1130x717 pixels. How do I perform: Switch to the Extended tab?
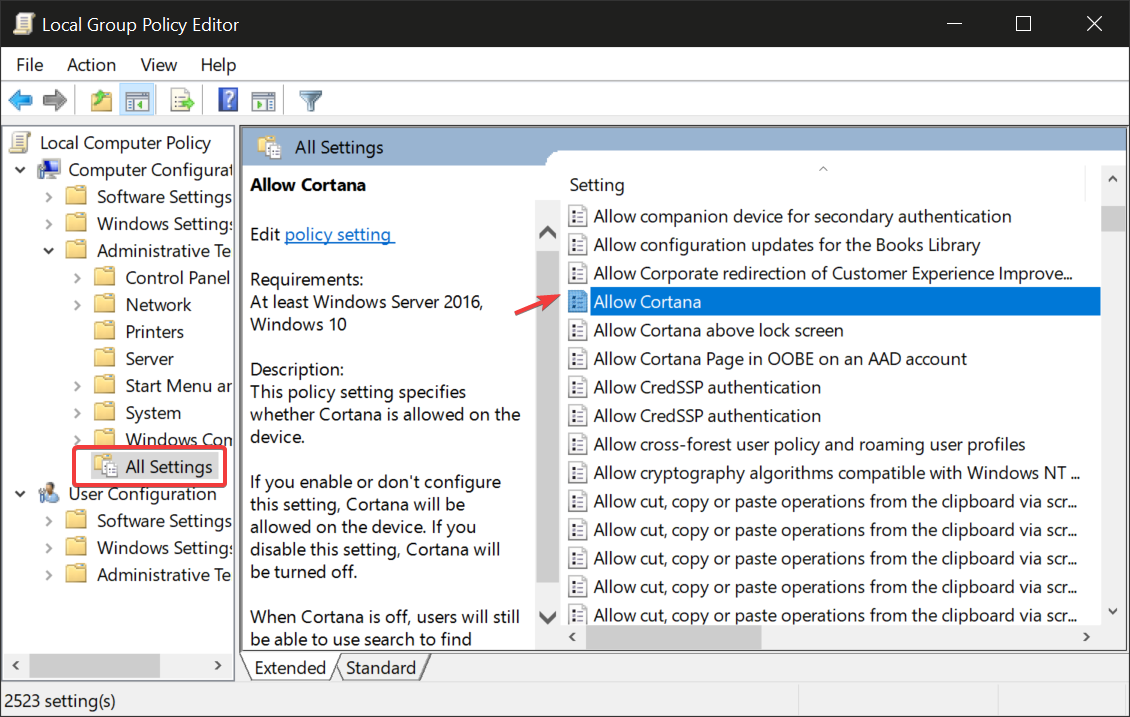[290, 667]
